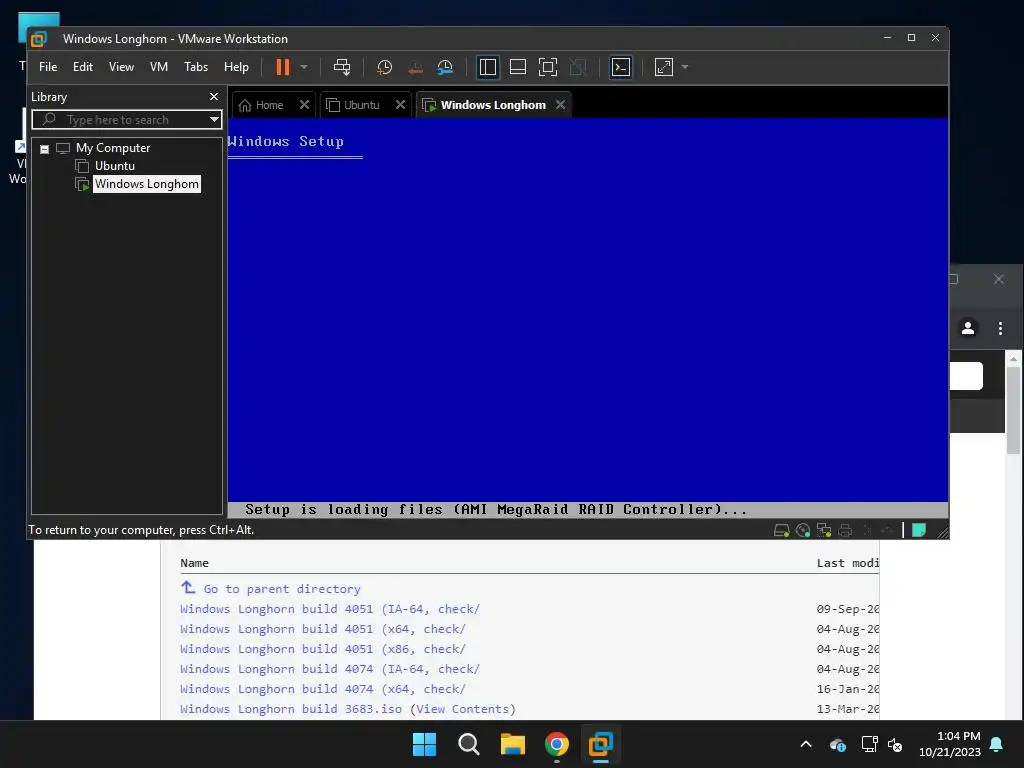This screenshot has width=1024, height=768.
Task: Open taskbar Search
Action: click(468, 744)
